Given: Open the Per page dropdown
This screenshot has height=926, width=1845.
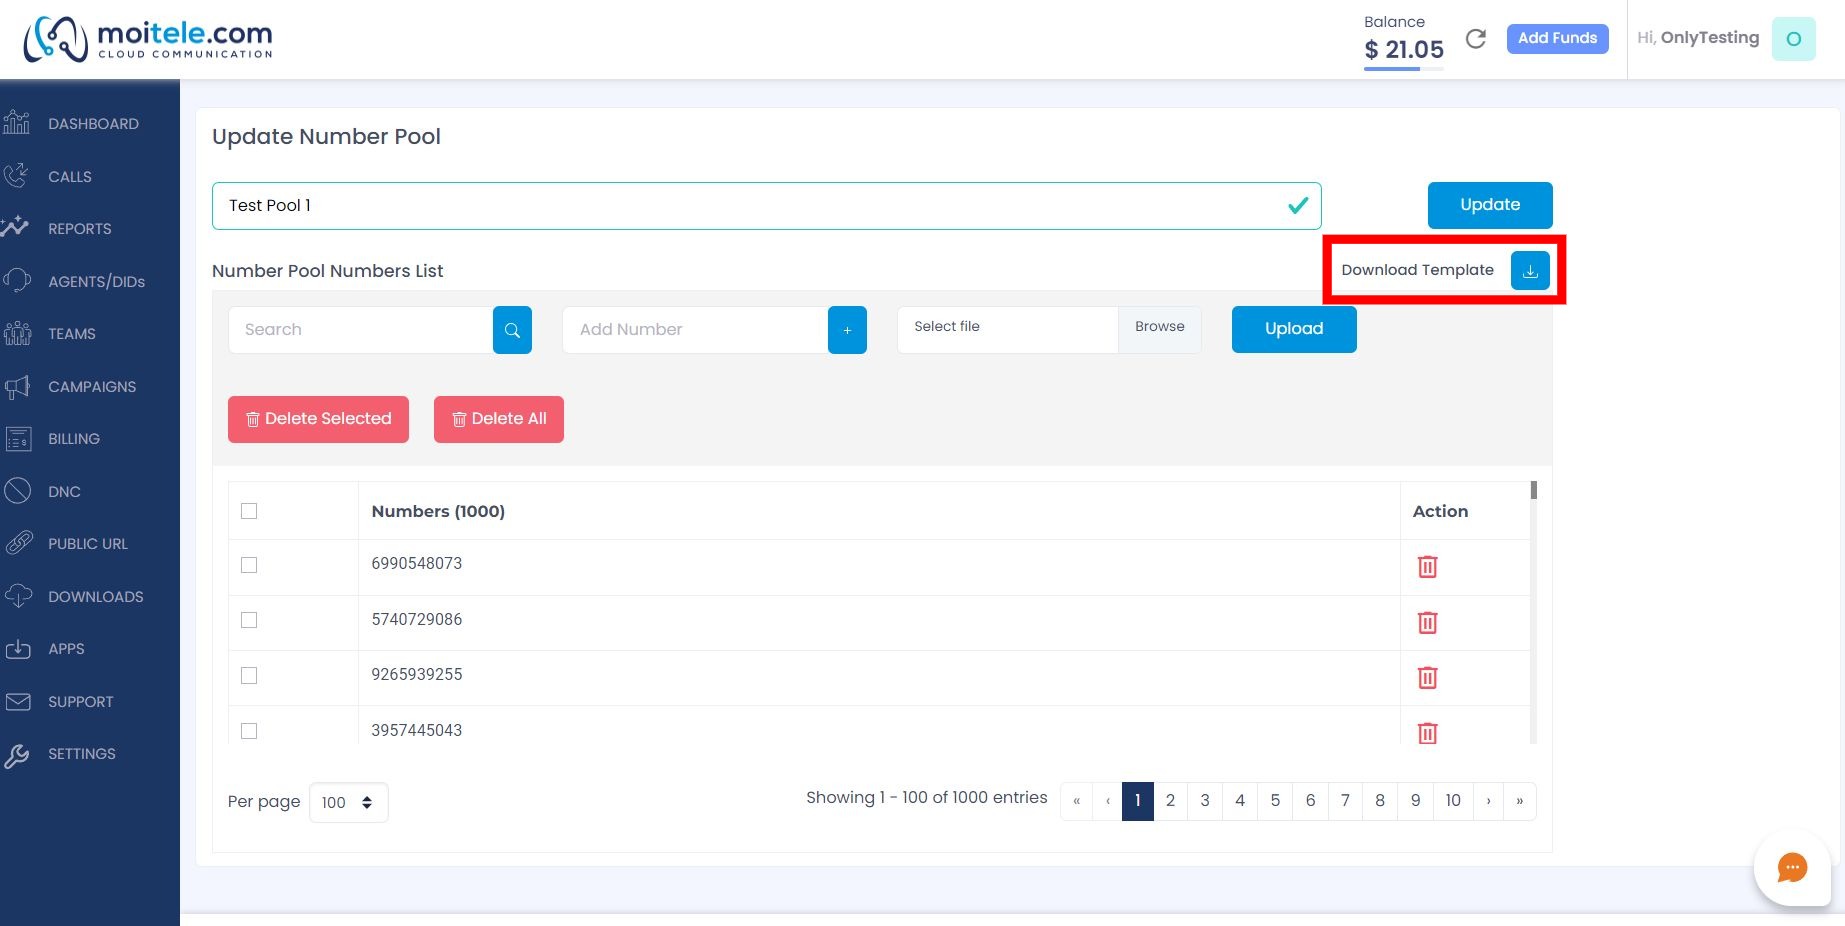Looking at the screenshot, I should pos(348,802).
